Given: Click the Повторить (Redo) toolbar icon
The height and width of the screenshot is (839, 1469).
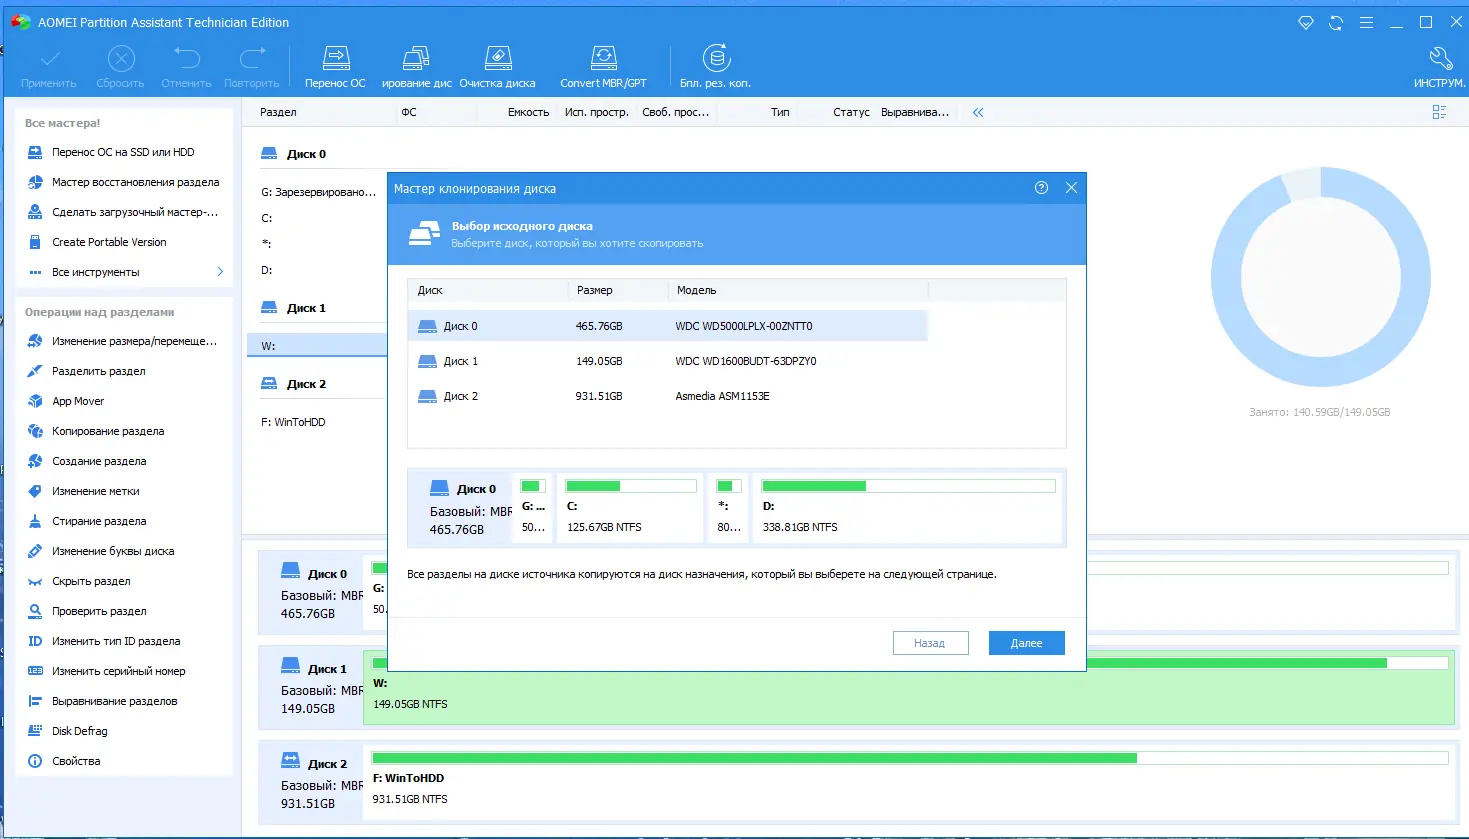Looking at the screenshot, I should tap(251, 58).
